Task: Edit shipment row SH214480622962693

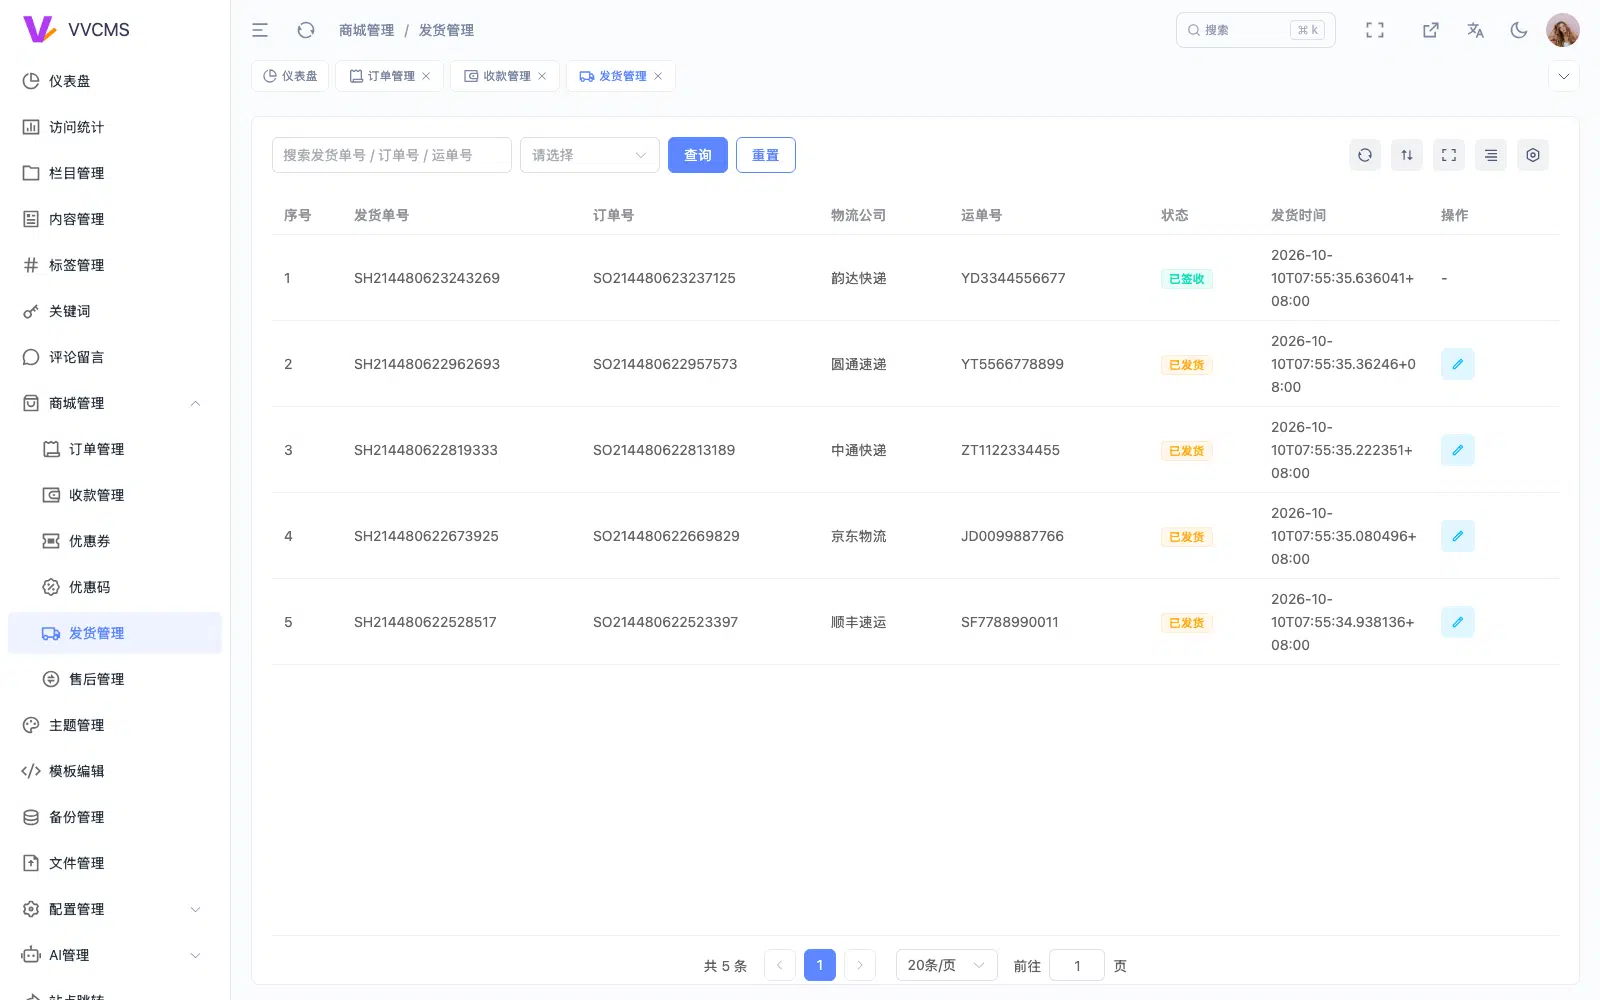Action: pyautogui.click(x=1458, y=364)
